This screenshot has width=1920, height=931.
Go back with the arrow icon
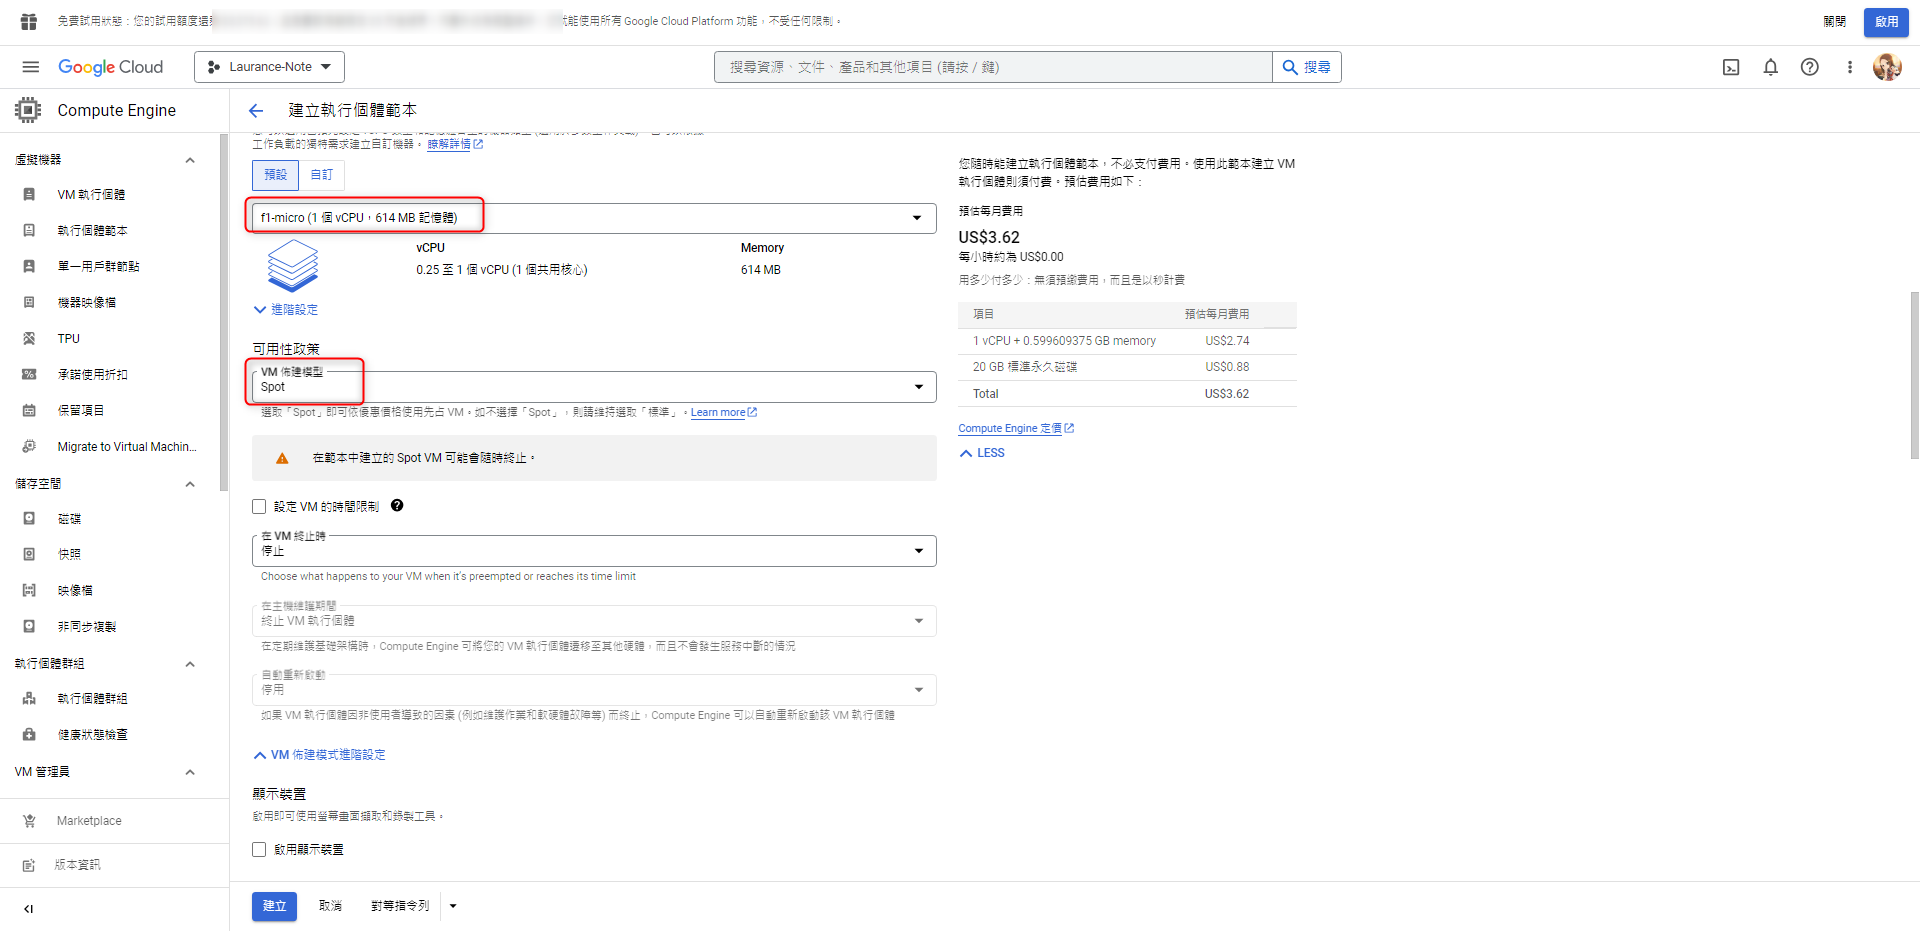256,111
